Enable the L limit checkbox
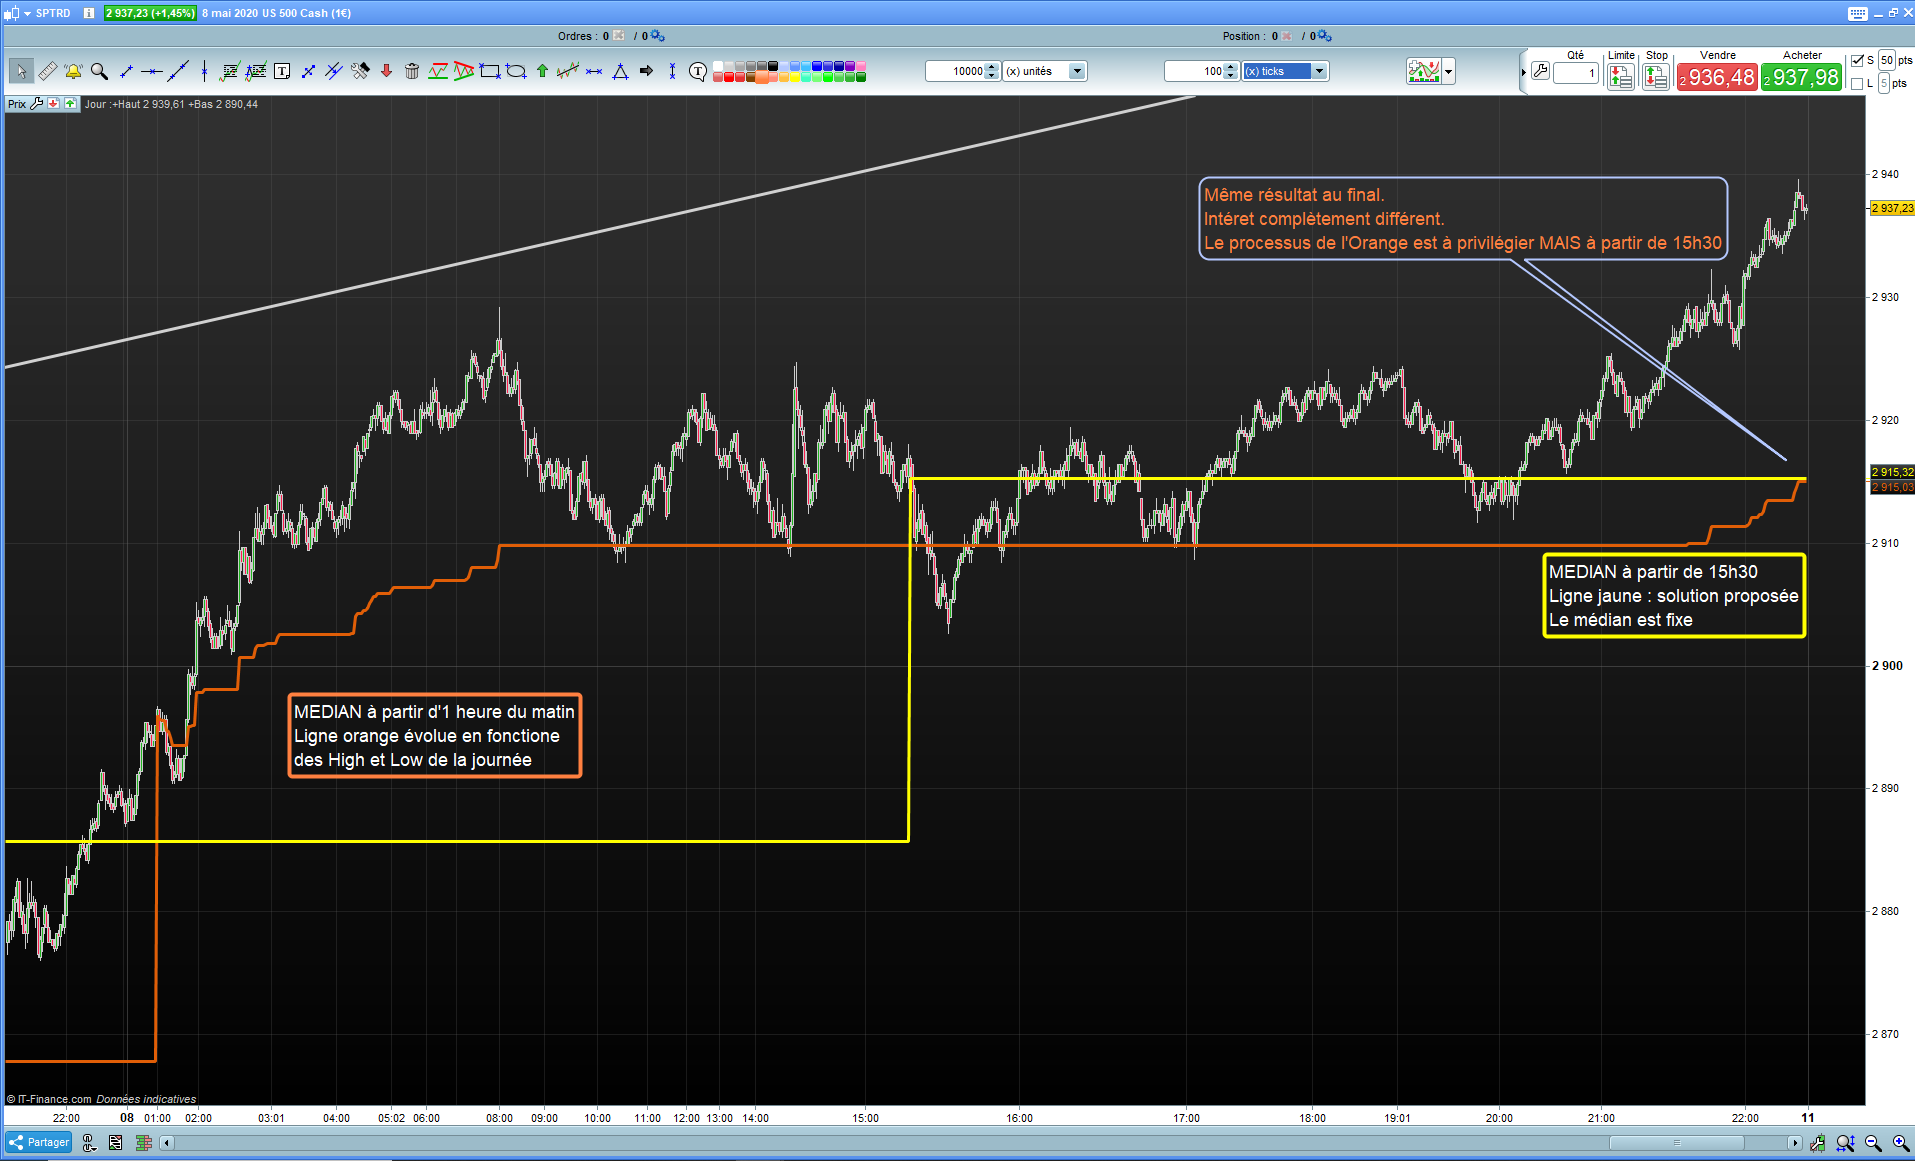The height and width of the screenshot is (1161, 1915). point(1857,84)
